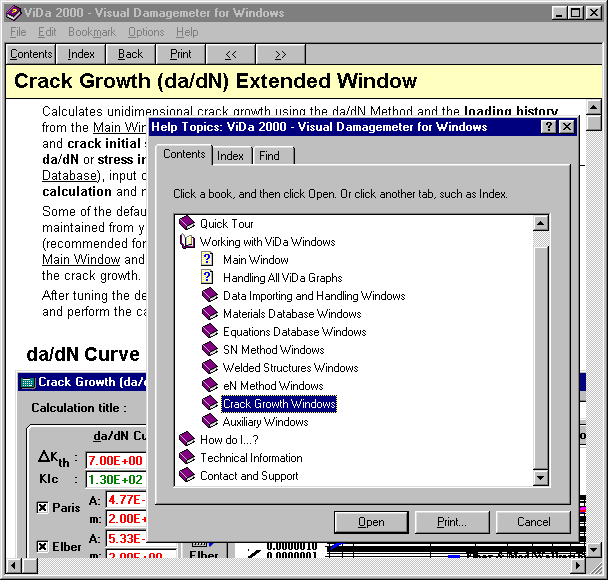Follow the Main Window link below 'recommended for'
The width and height of the screenshot is (608, 580).
81,259
